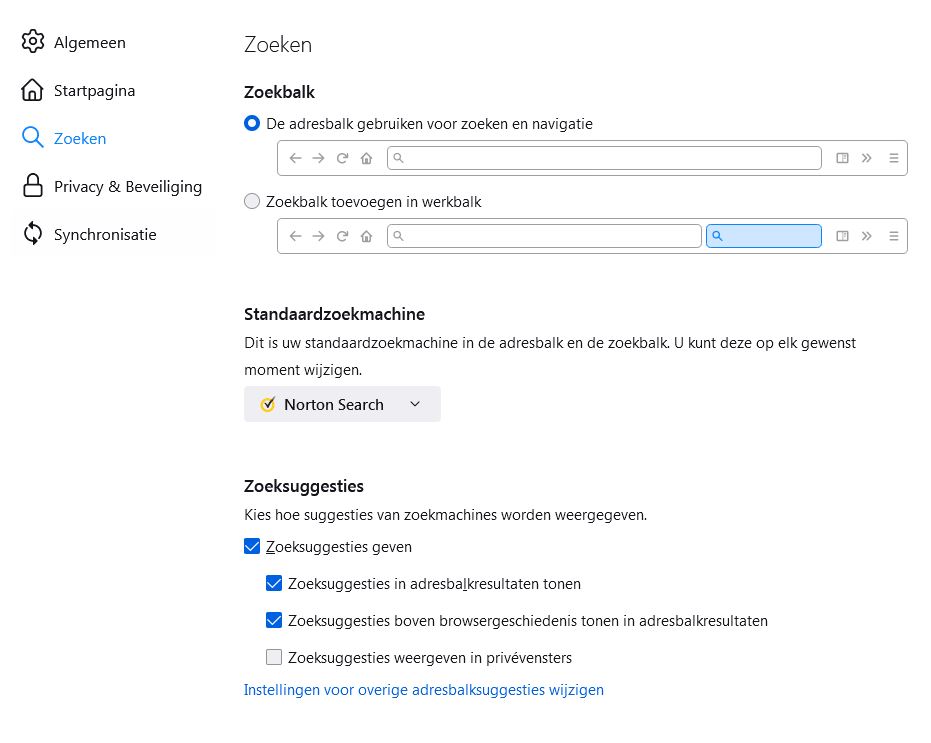The width and height of the screenshot is (931, 743).
Task: Open the Synchronisatie settings category
Action: 105,234
